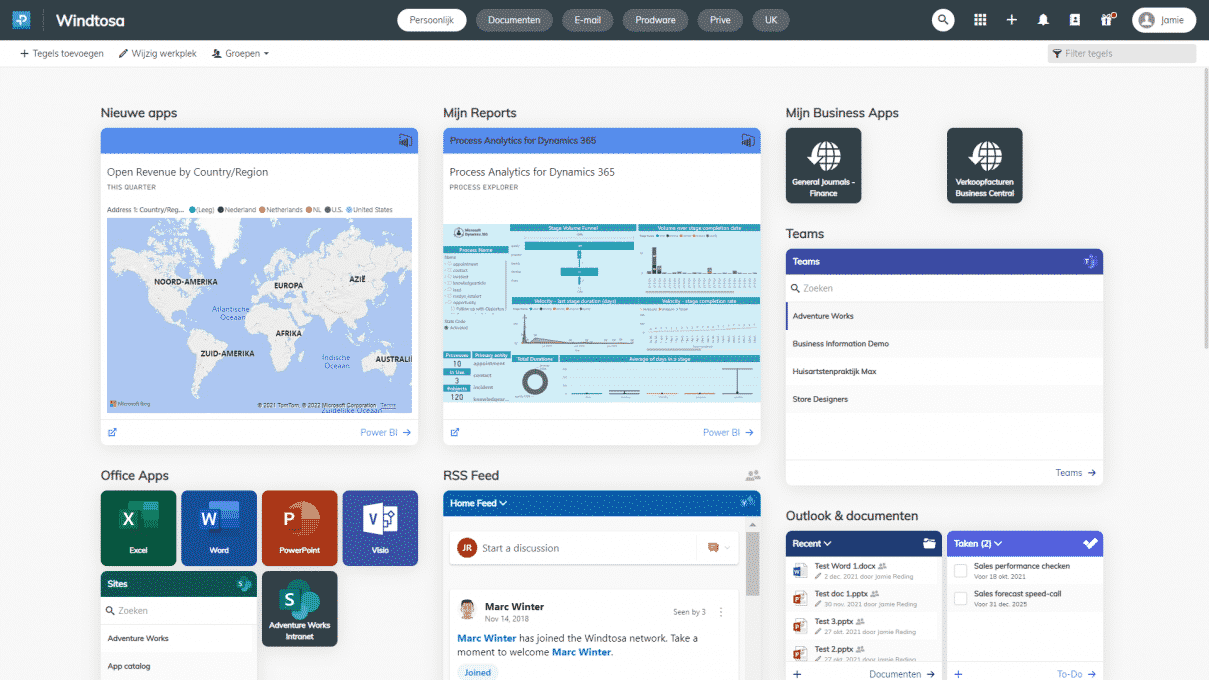The image size is (1209, 680).
Task: Add new task with plus in Taken tile
Action: 958,674
